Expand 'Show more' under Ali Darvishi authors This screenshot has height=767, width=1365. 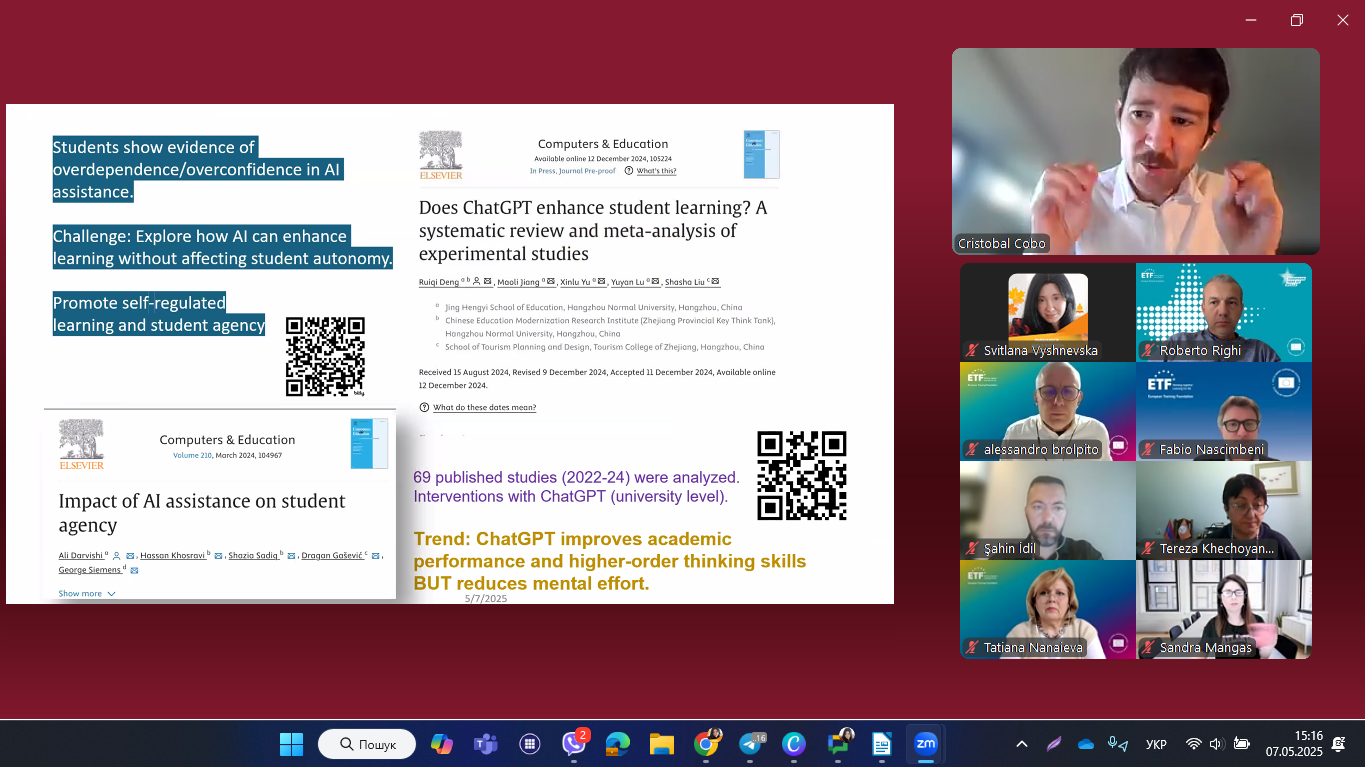pyautogui.click(x=87, y=593)
